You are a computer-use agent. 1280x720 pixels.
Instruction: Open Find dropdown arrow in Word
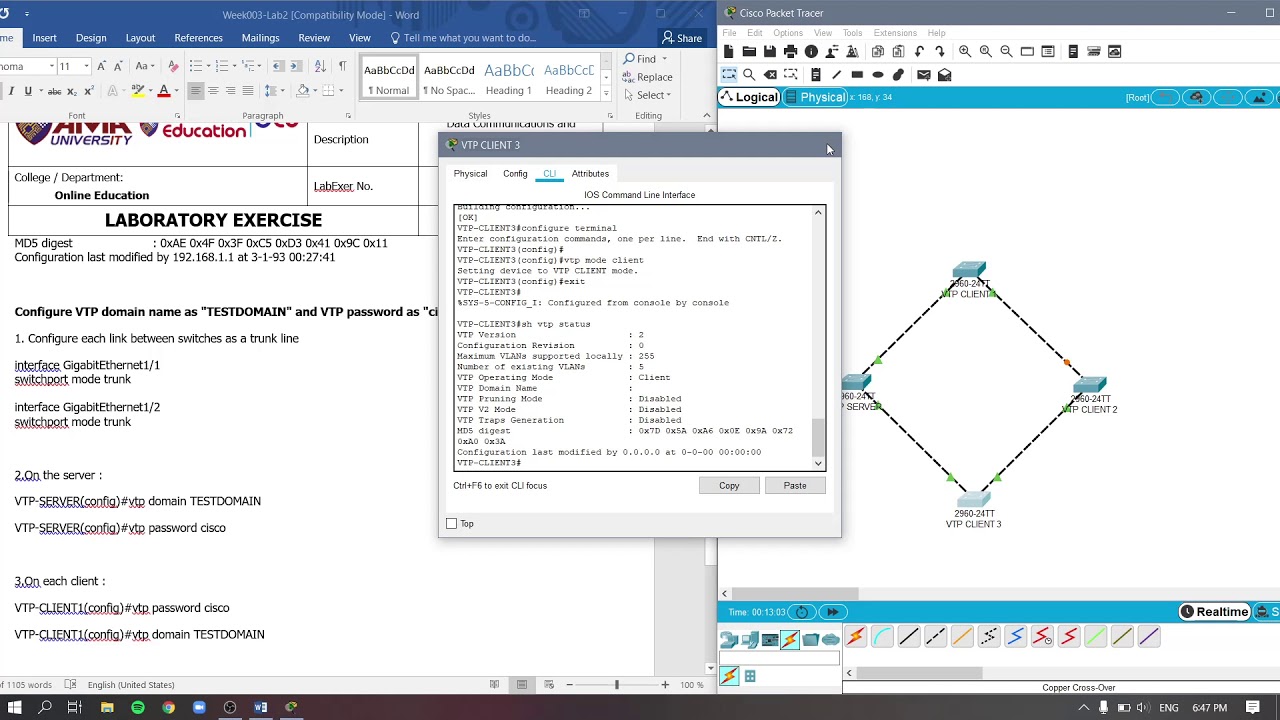(x=664, y=59)
